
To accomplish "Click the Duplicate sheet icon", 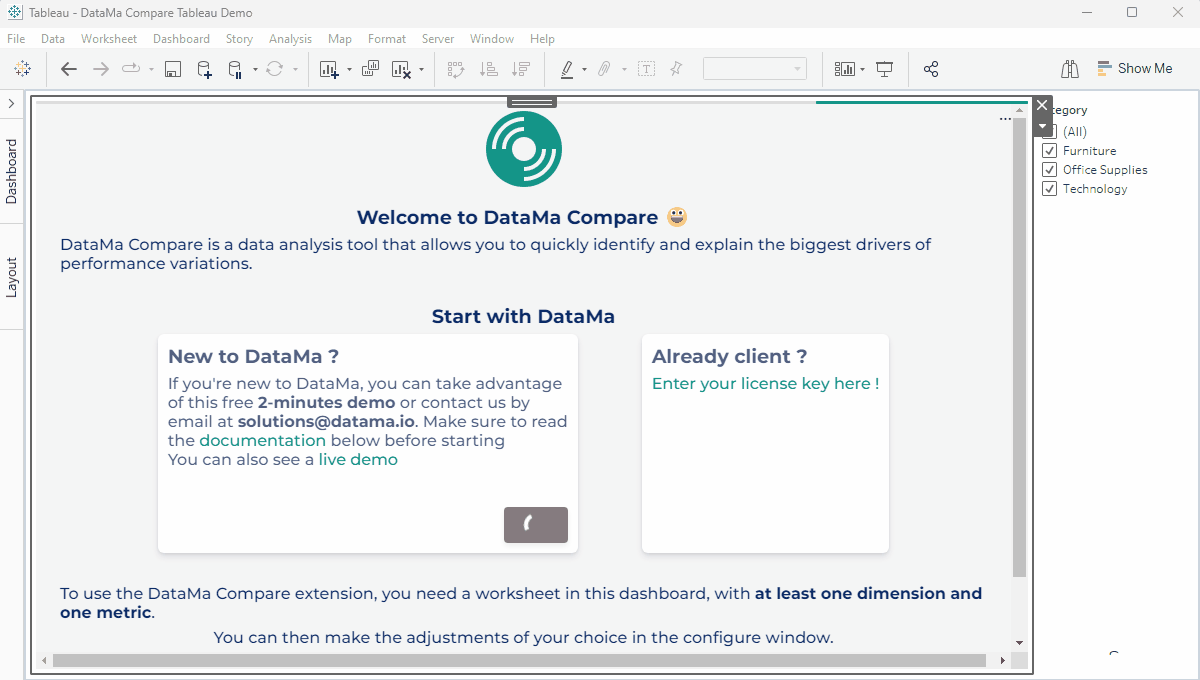I will pyautogui.click(x=370, y=69).
